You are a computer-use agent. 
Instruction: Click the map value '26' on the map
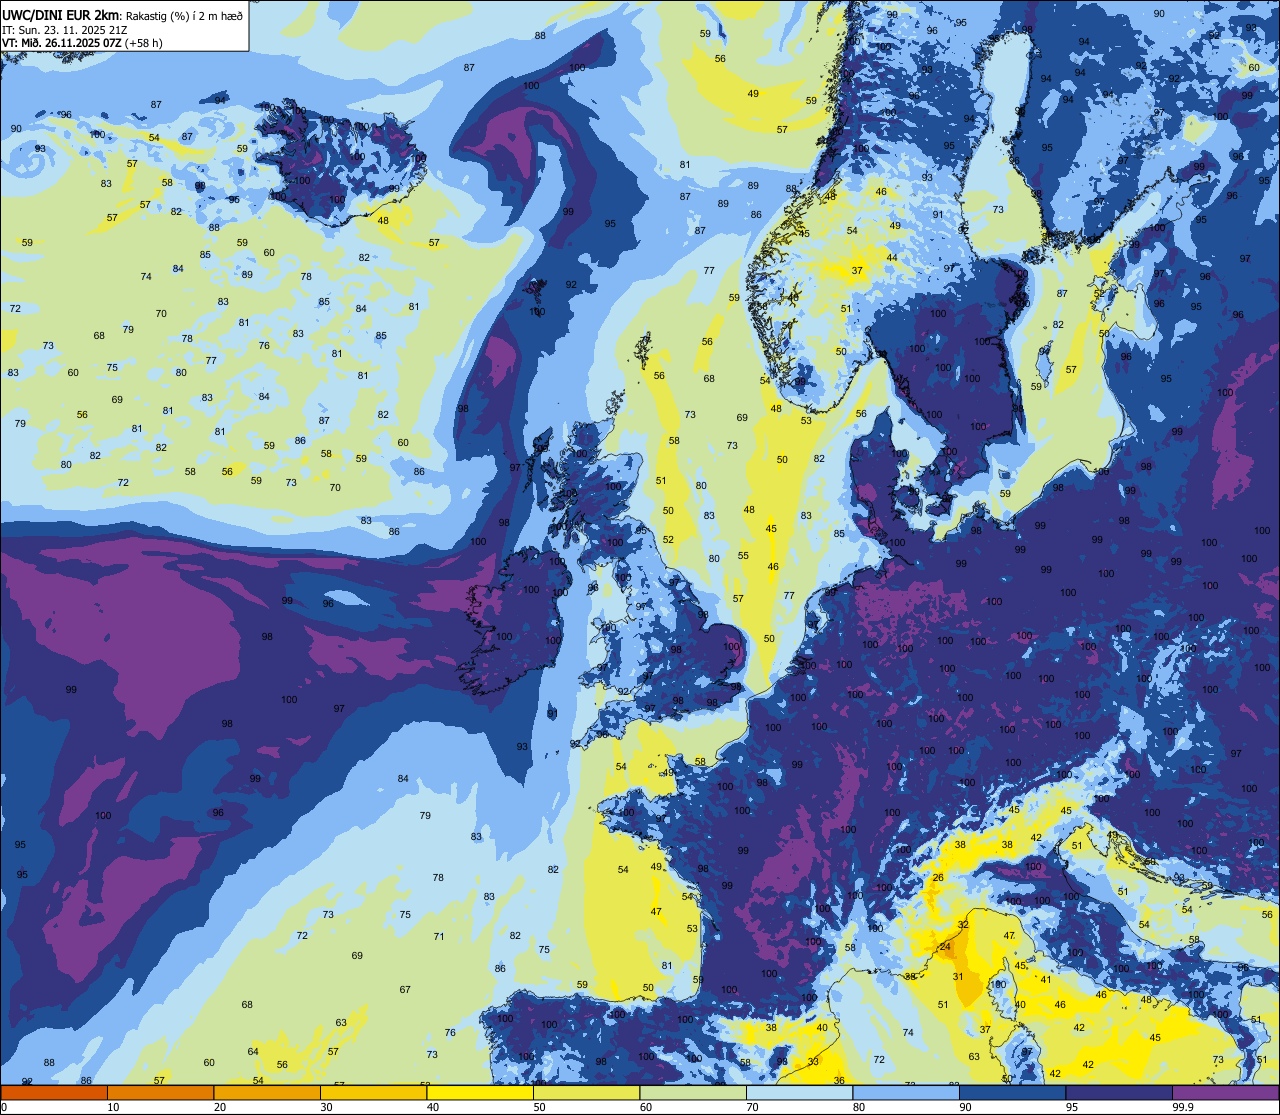[x=938, y=877]
